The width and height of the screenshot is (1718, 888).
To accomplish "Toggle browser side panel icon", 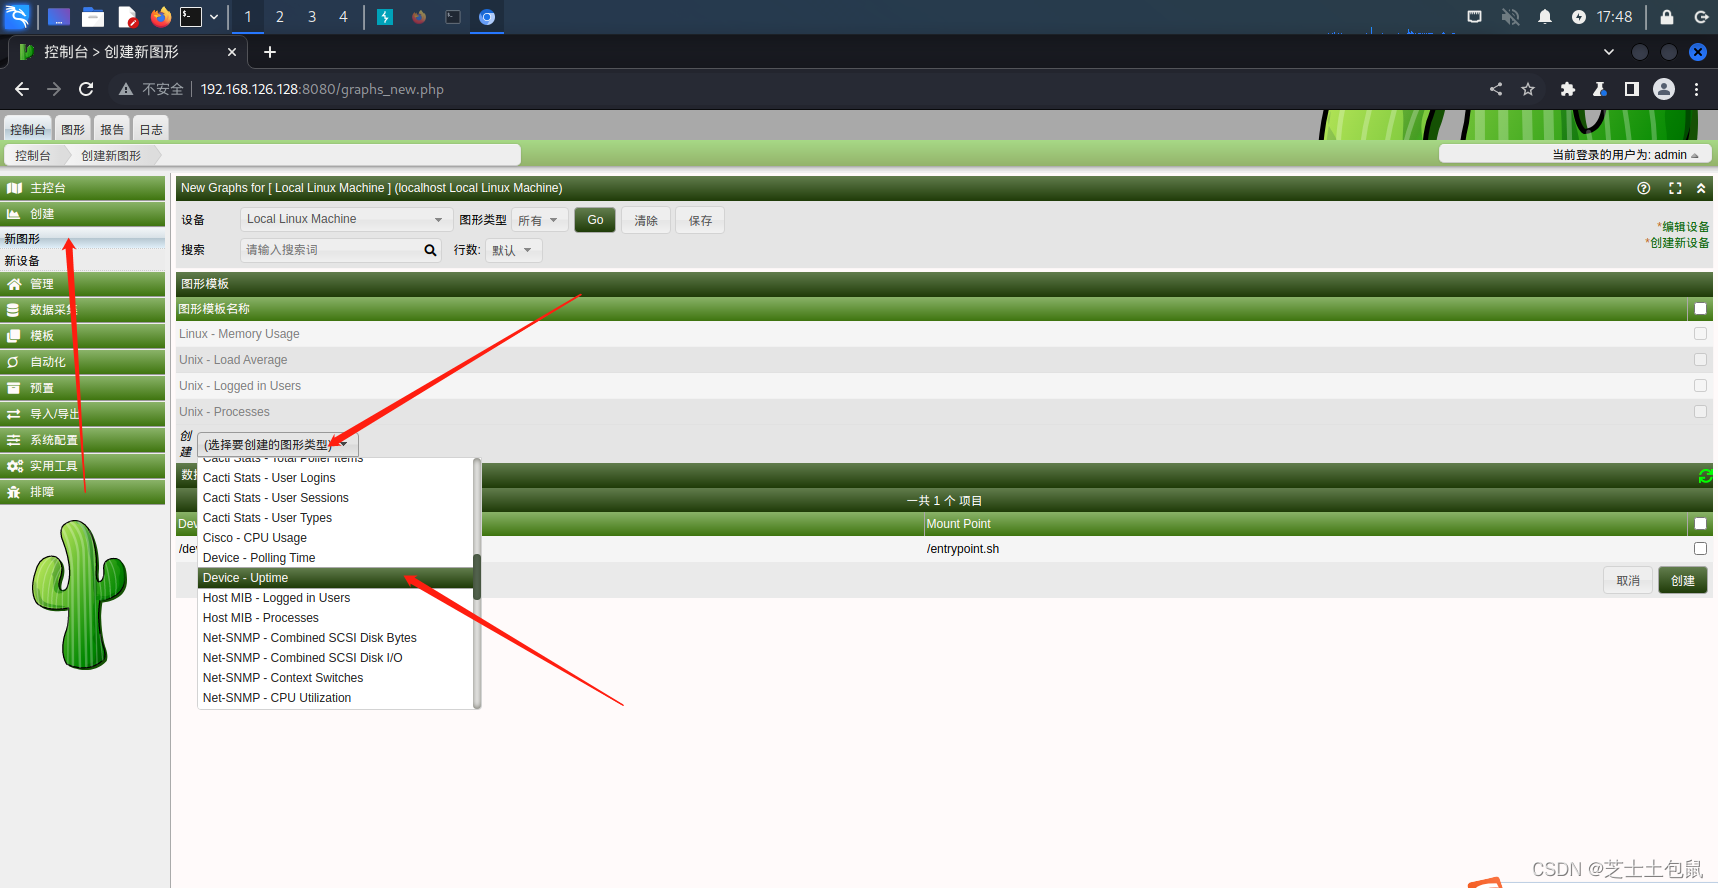I will pyautogui.click(x=1632, y=89).
